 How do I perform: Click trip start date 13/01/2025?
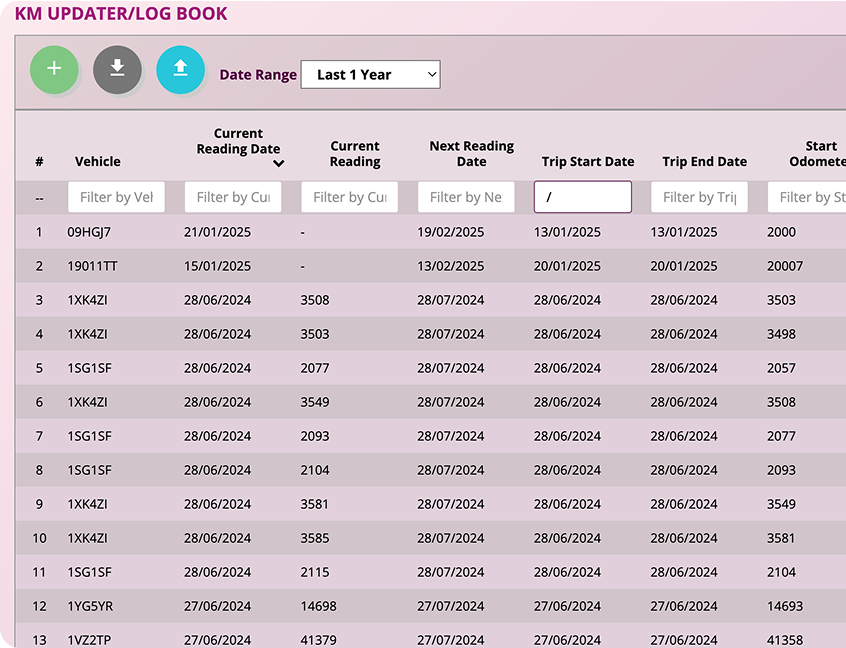567,232
